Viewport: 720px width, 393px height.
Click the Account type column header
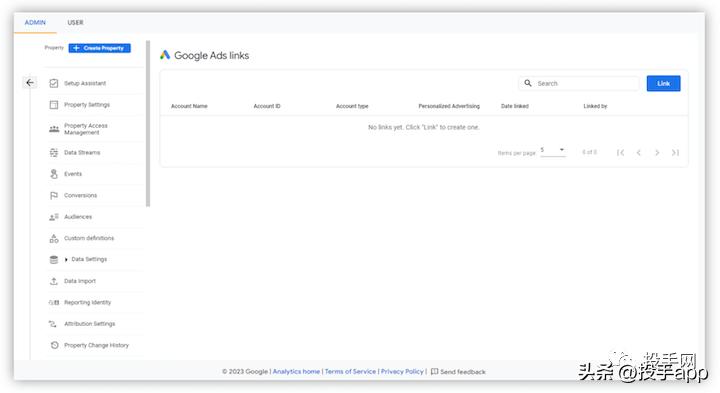point(352,106)
